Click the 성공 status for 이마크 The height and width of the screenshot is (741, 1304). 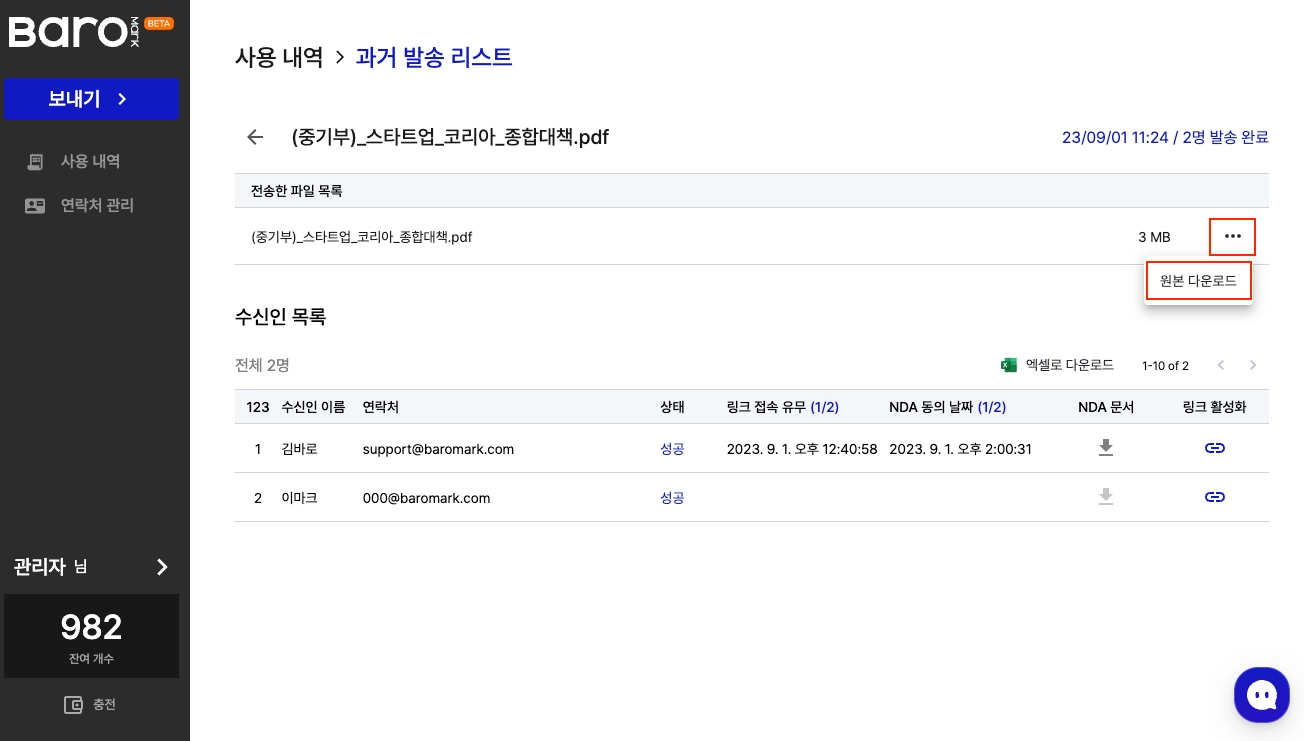[672, 498]
